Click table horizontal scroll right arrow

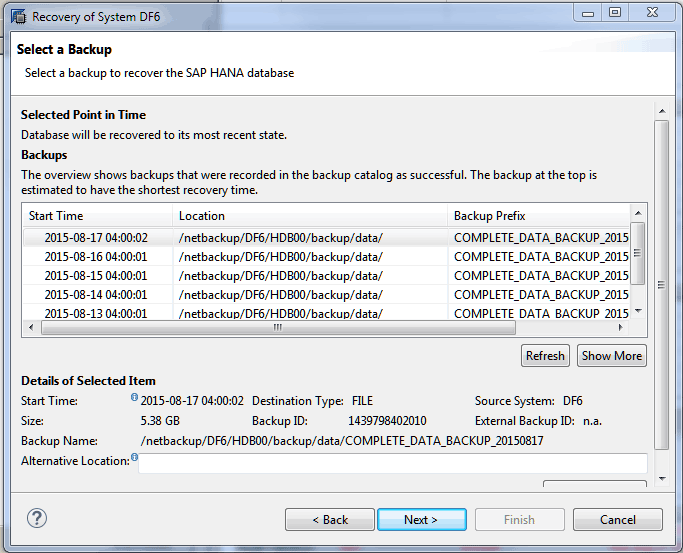621,327
